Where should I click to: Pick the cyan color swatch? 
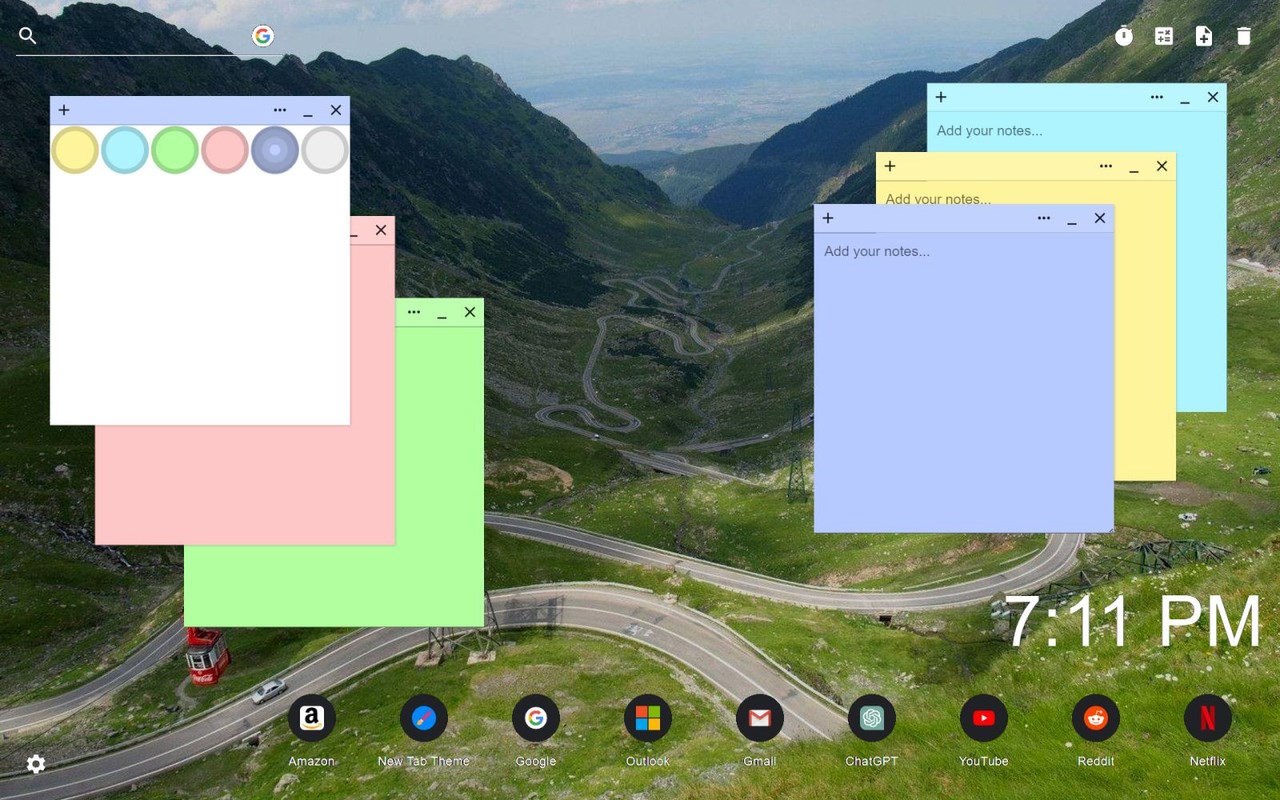(x=125, y=150)
